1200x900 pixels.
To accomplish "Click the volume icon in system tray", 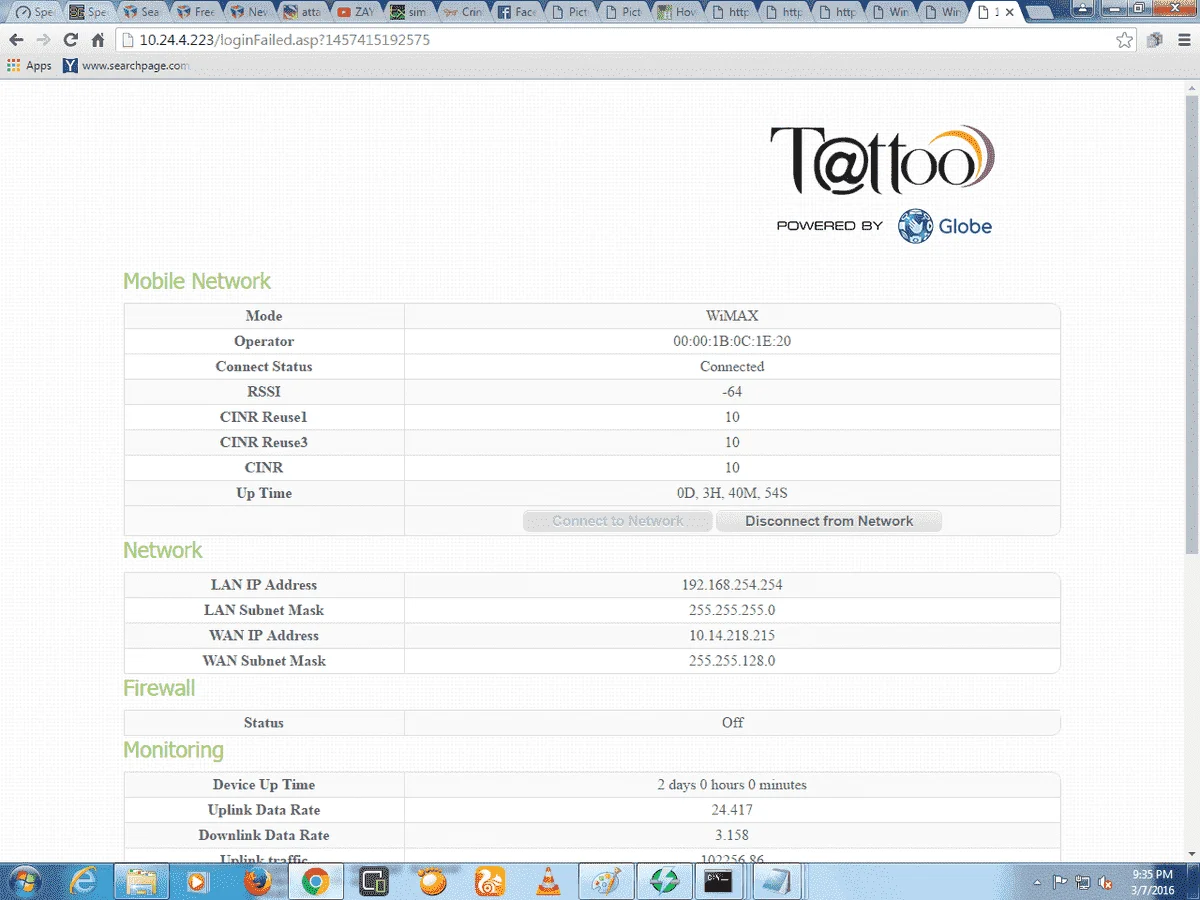I will click(x=1106, y=882).
